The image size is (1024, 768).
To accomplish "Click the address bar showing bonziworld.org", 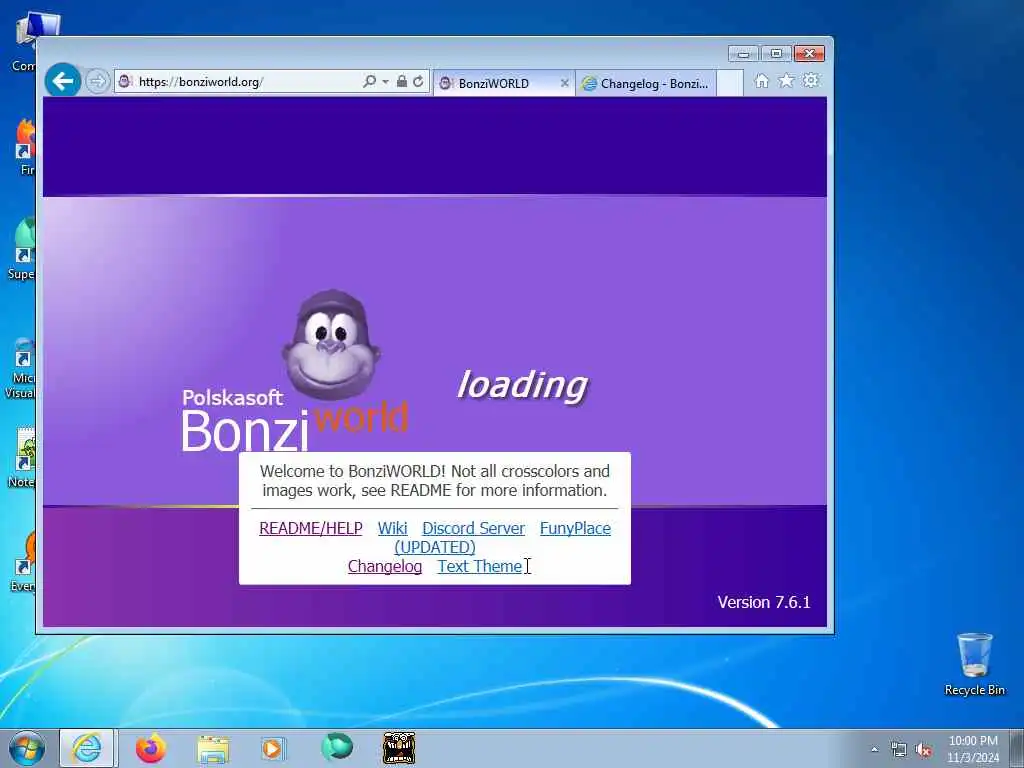I will 238,82.
